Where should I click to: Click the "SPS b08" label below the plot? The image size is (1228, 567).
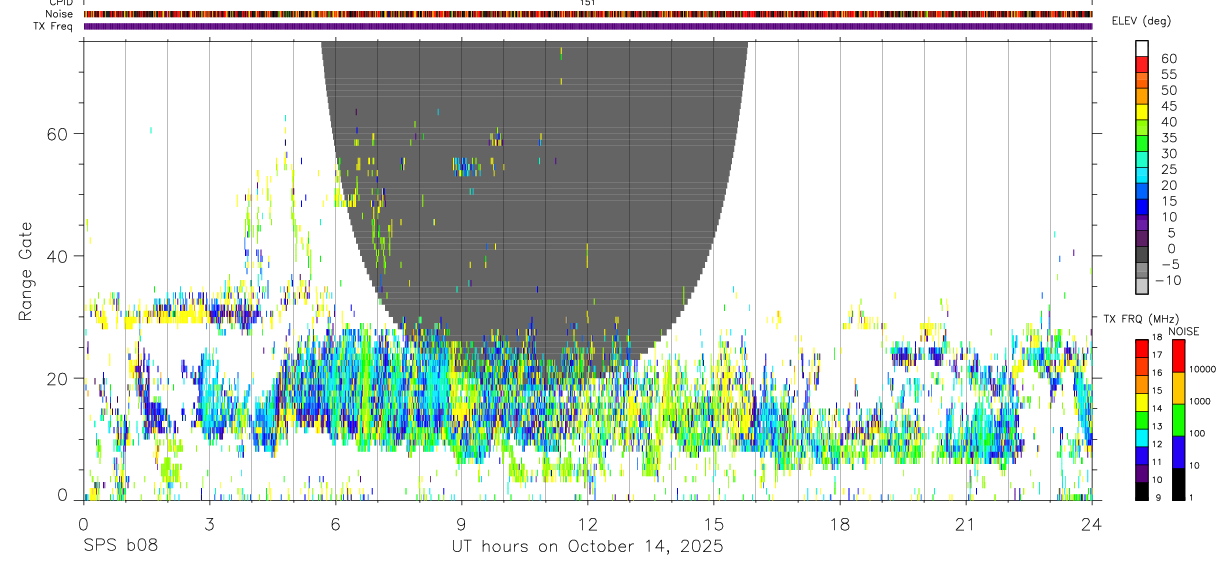pos(120,546)
